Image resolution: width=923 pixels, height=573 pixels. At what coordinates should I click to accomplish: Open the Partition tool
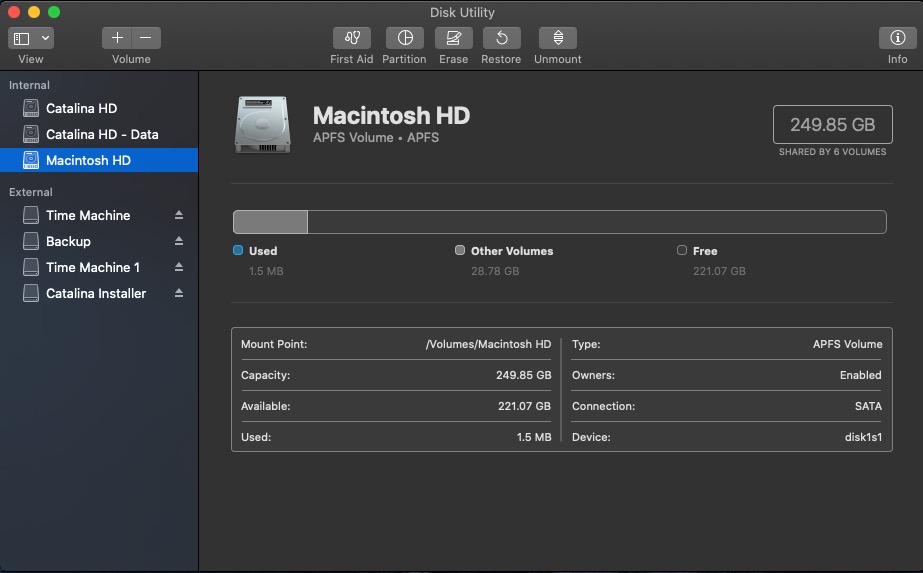[x=404, y=38]
